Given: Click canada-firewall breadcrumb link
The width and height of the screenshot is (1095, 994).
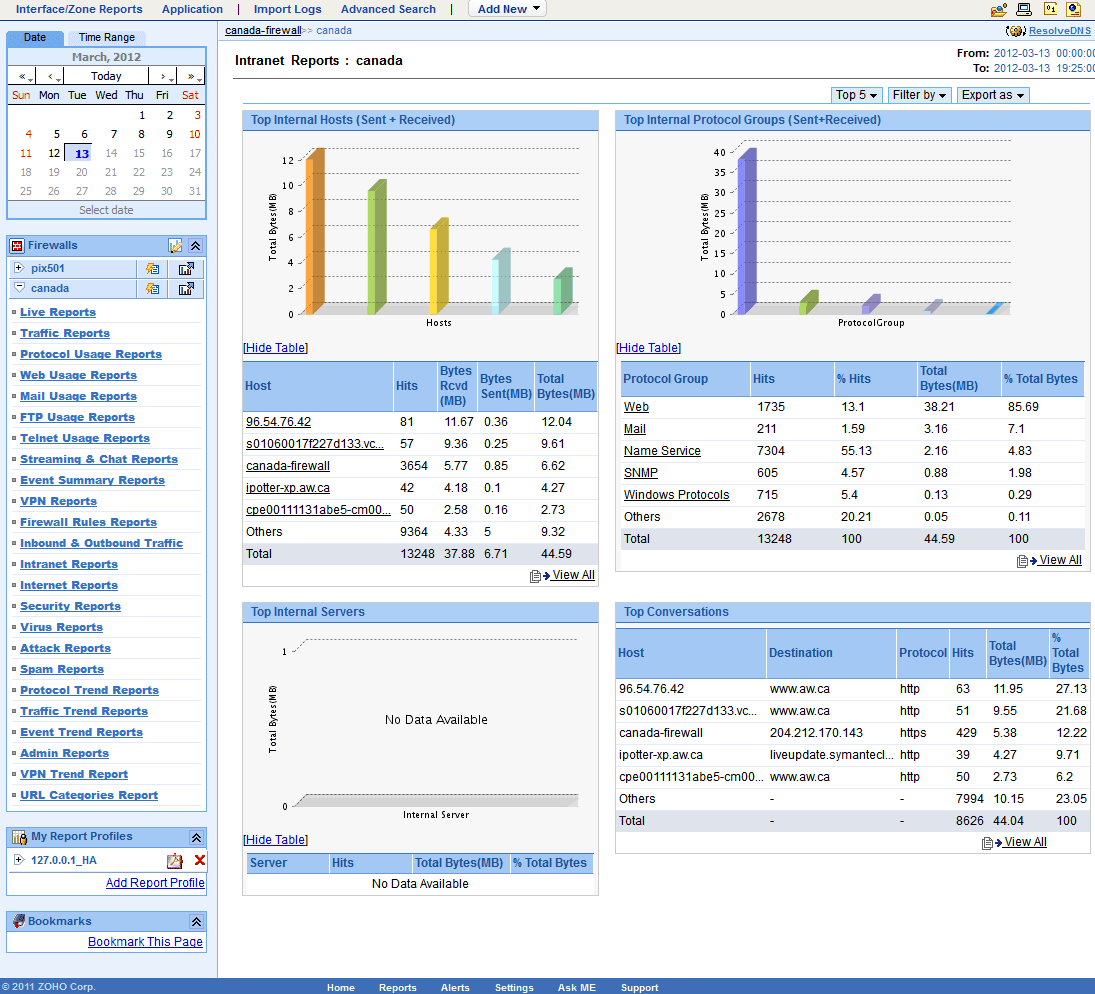Looking at the screenshot, I should click(x=263, y=31).
